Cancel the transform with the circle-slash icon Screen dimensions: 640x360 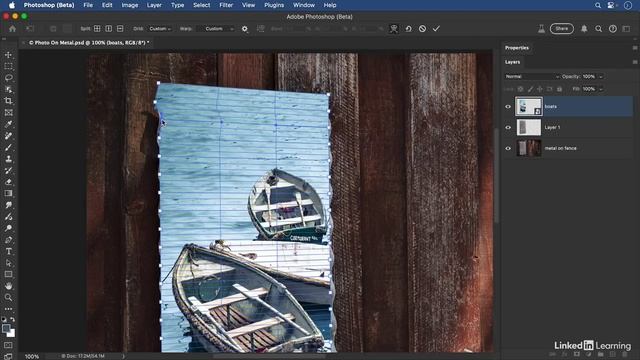[422, 29]
